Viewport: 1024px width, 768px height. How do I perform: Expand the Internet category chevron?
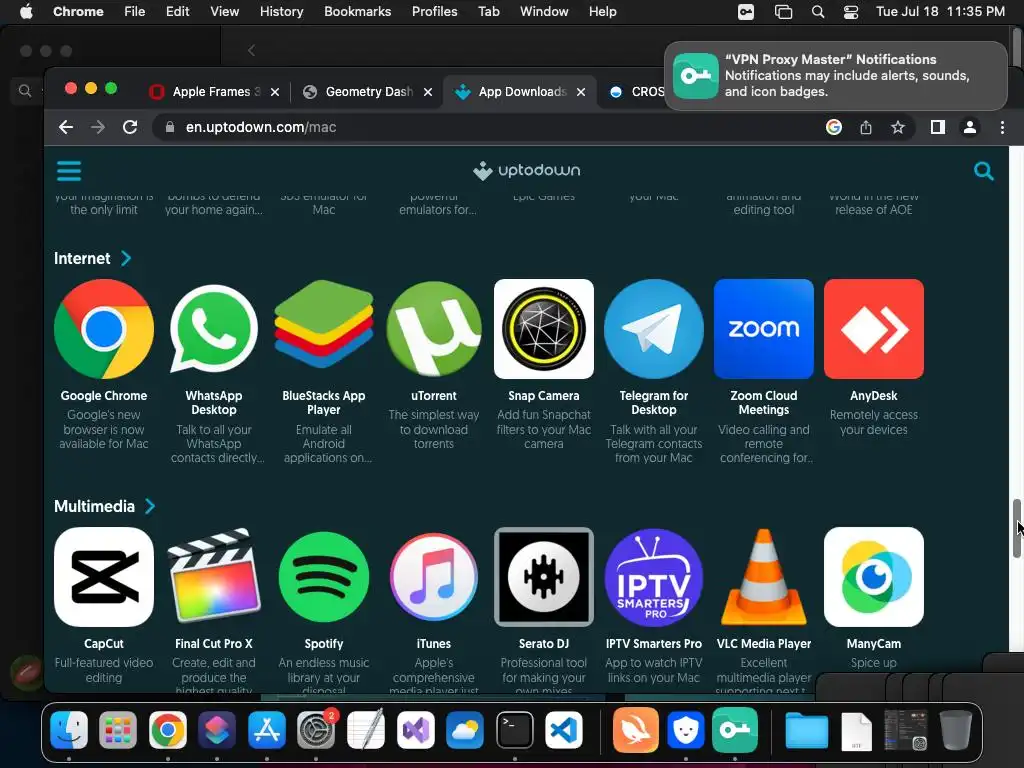[x=126, y=259]
